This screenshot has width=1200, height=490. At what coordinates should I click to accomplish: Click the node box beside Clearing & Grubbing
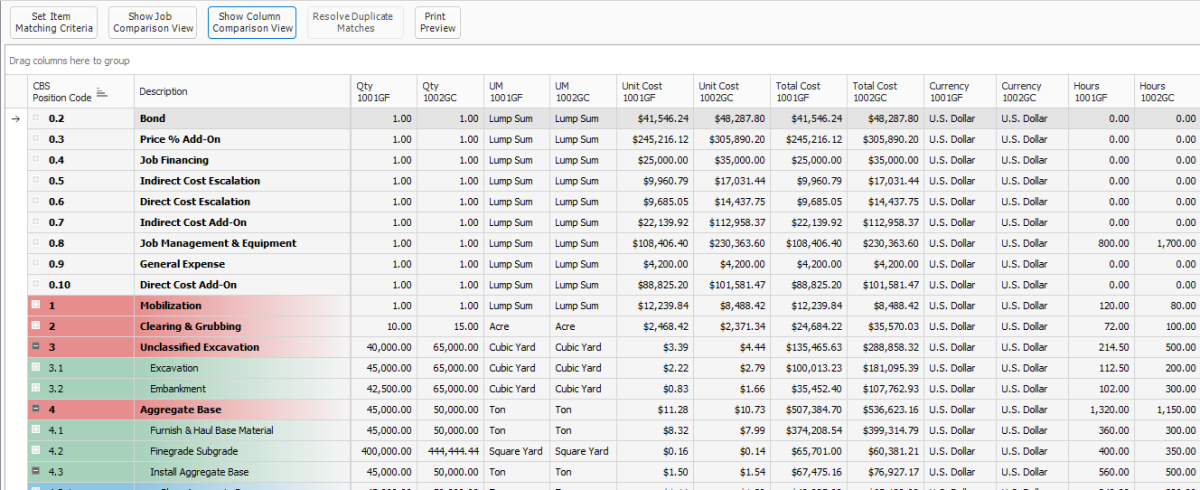click(x=36, y=326)
